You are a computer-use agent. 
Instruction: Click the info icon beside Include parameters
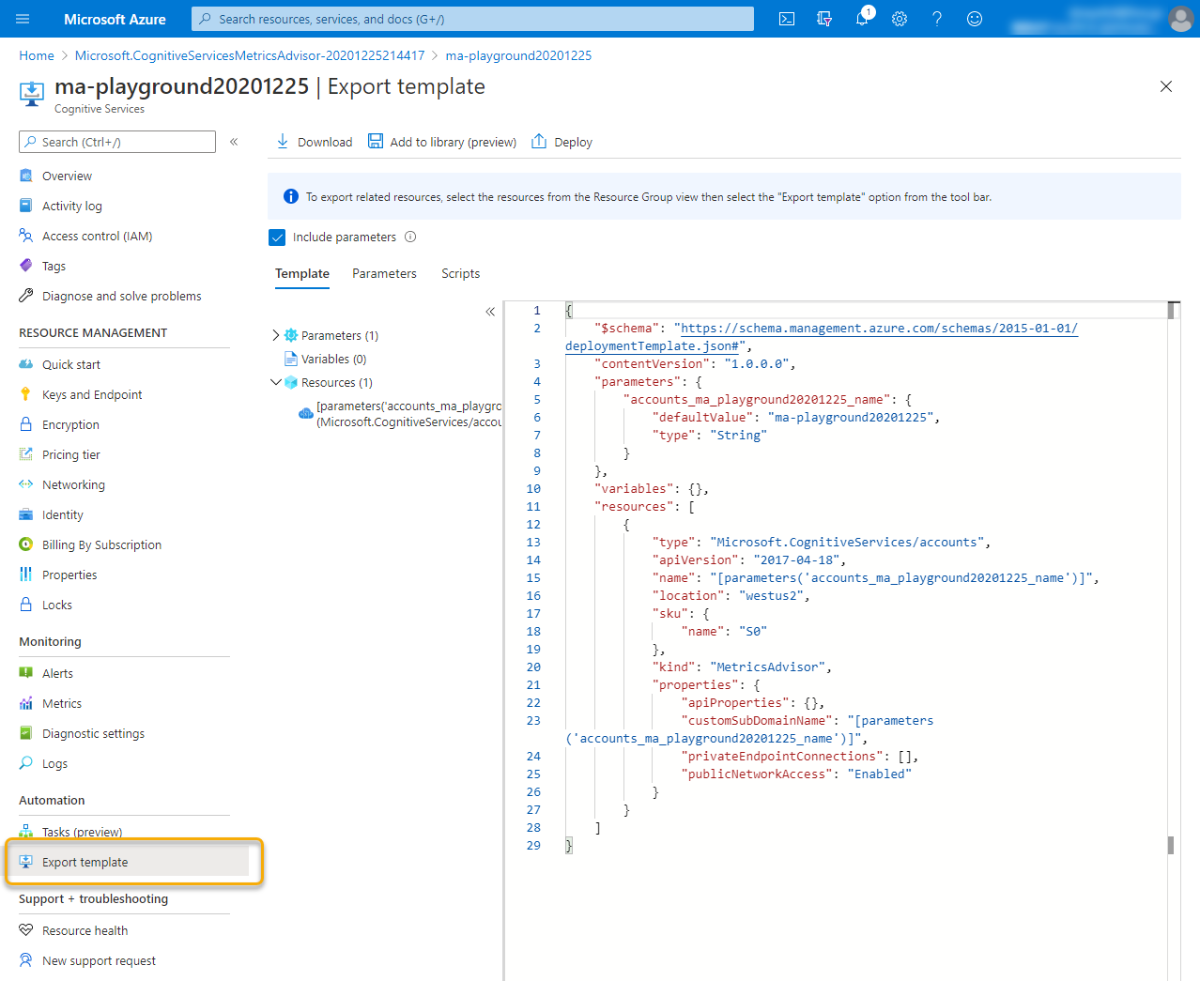[x=410, y=237]
